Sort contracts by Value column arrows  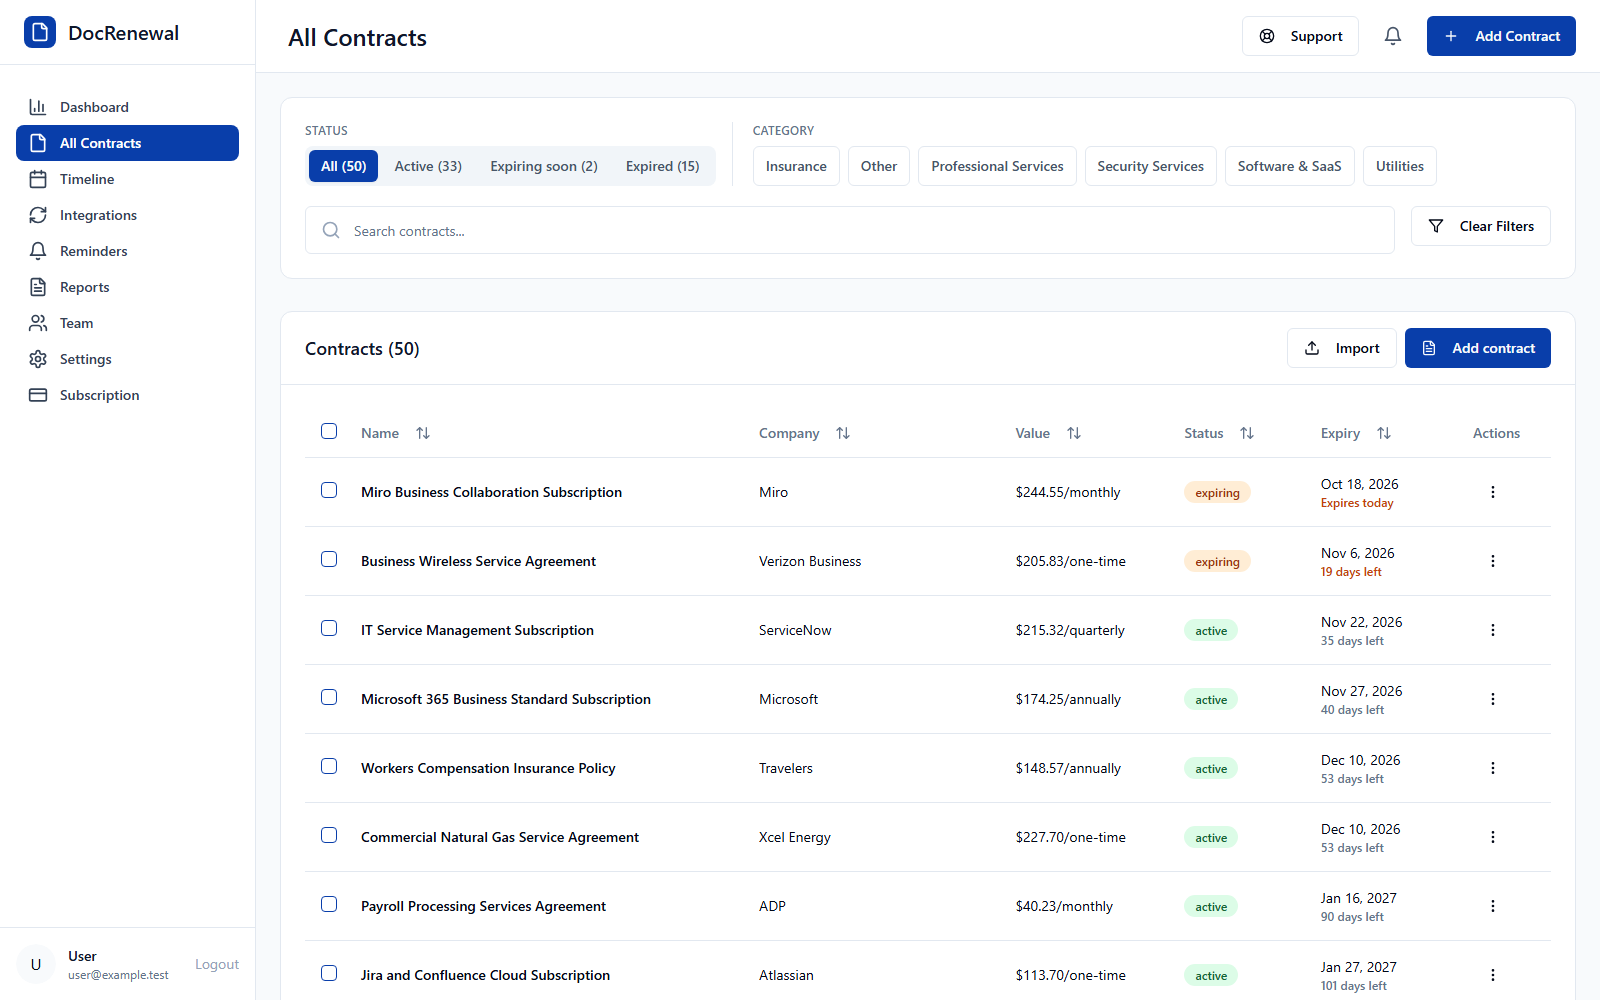(x=1074, y=433)
